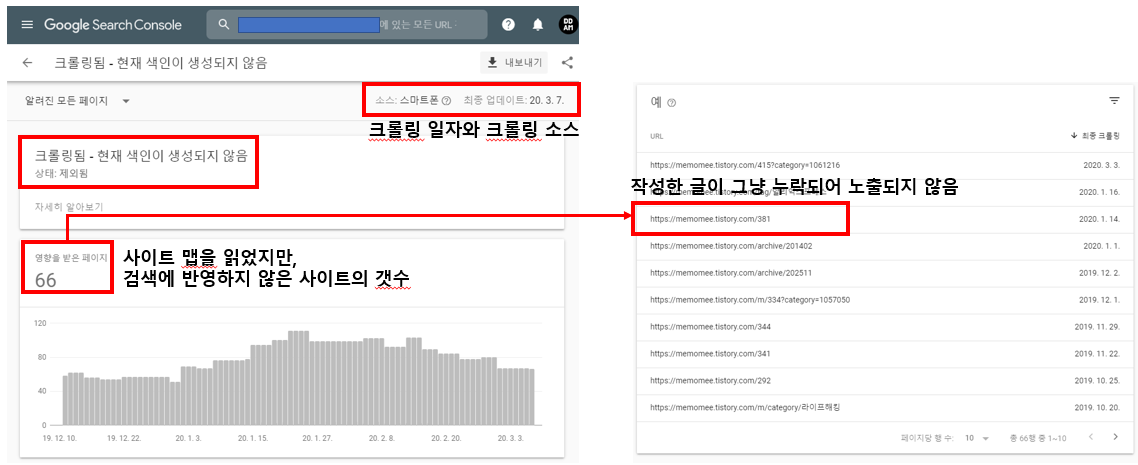Click the share icon
The width and height of the screenshot is (1138, 465).
point(568,62)
